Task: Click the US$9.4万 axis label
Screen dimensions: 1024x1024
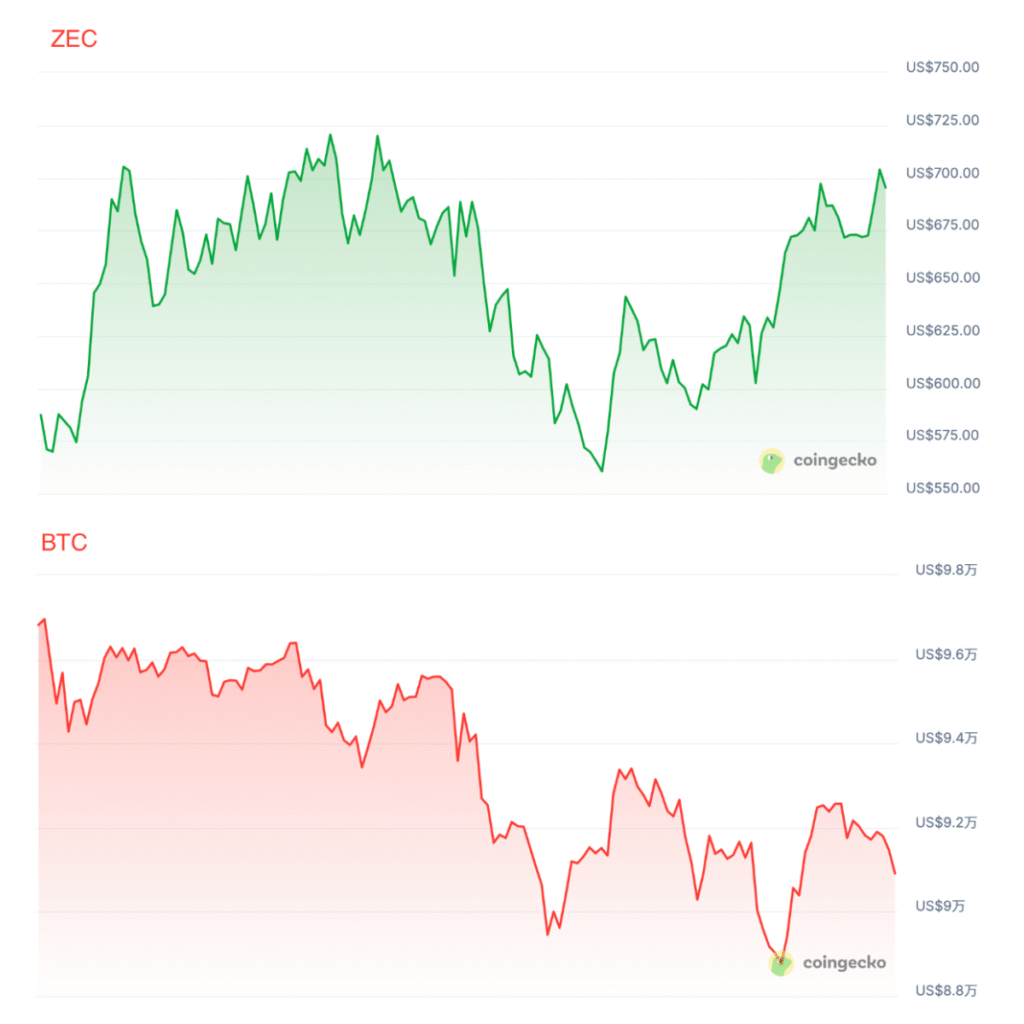Action: click(946, 738)
